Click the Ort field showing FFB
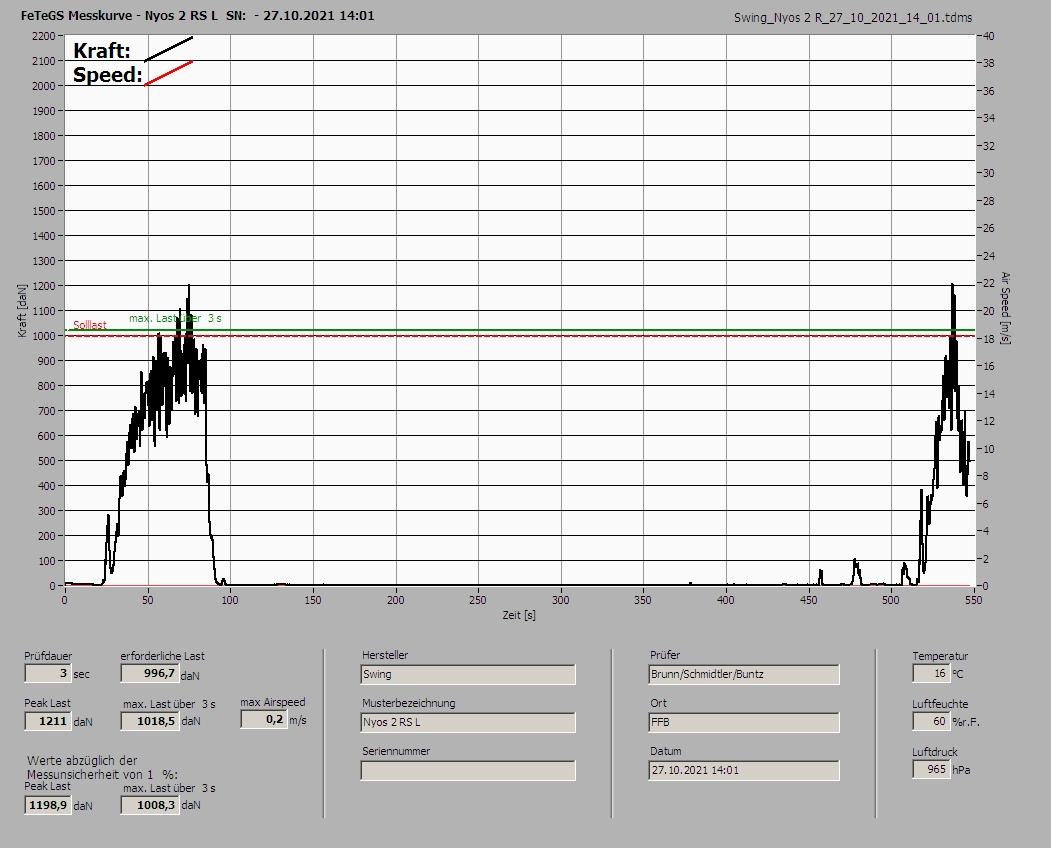The width and height of the screenshot is (1051, 848). tap(743, 722)
